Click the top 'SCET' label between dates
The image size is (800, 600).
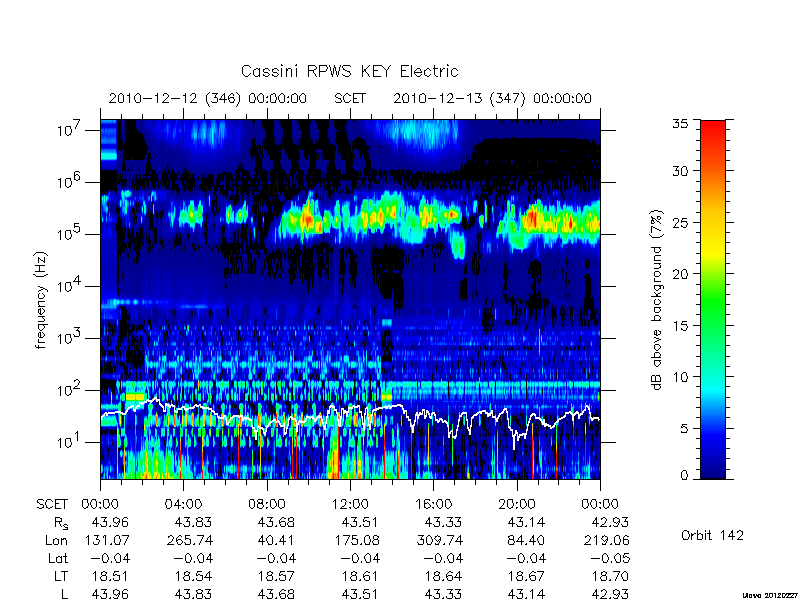[350, 98]
